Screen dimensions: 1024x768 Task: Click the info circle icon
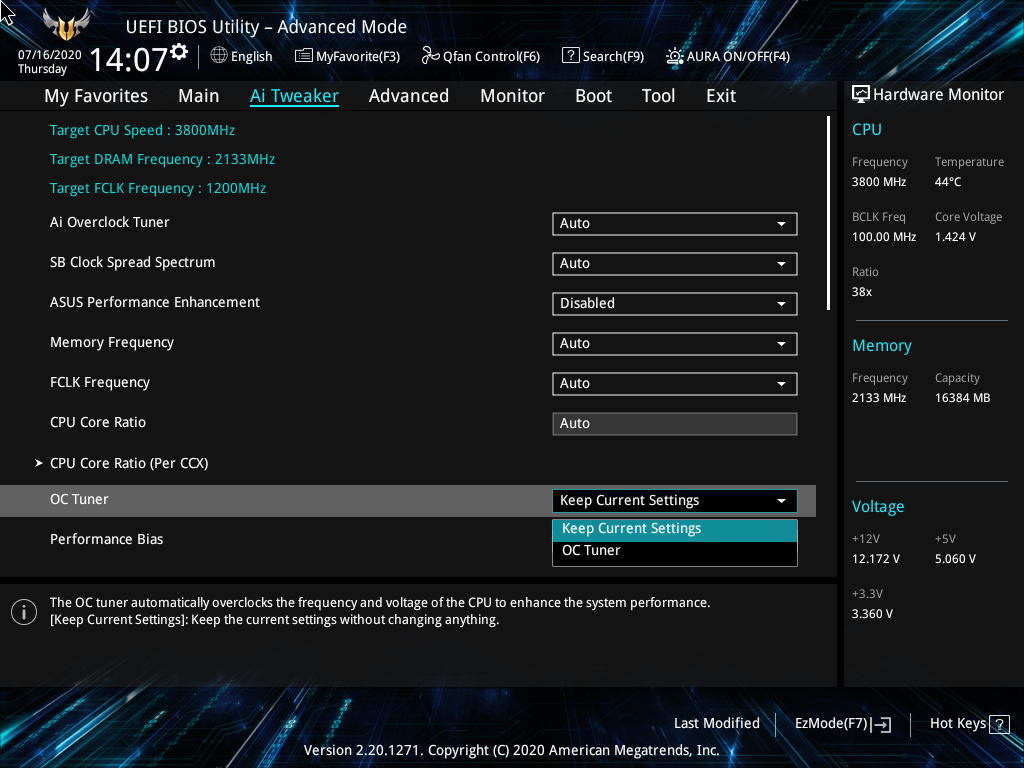click(24, 612)
